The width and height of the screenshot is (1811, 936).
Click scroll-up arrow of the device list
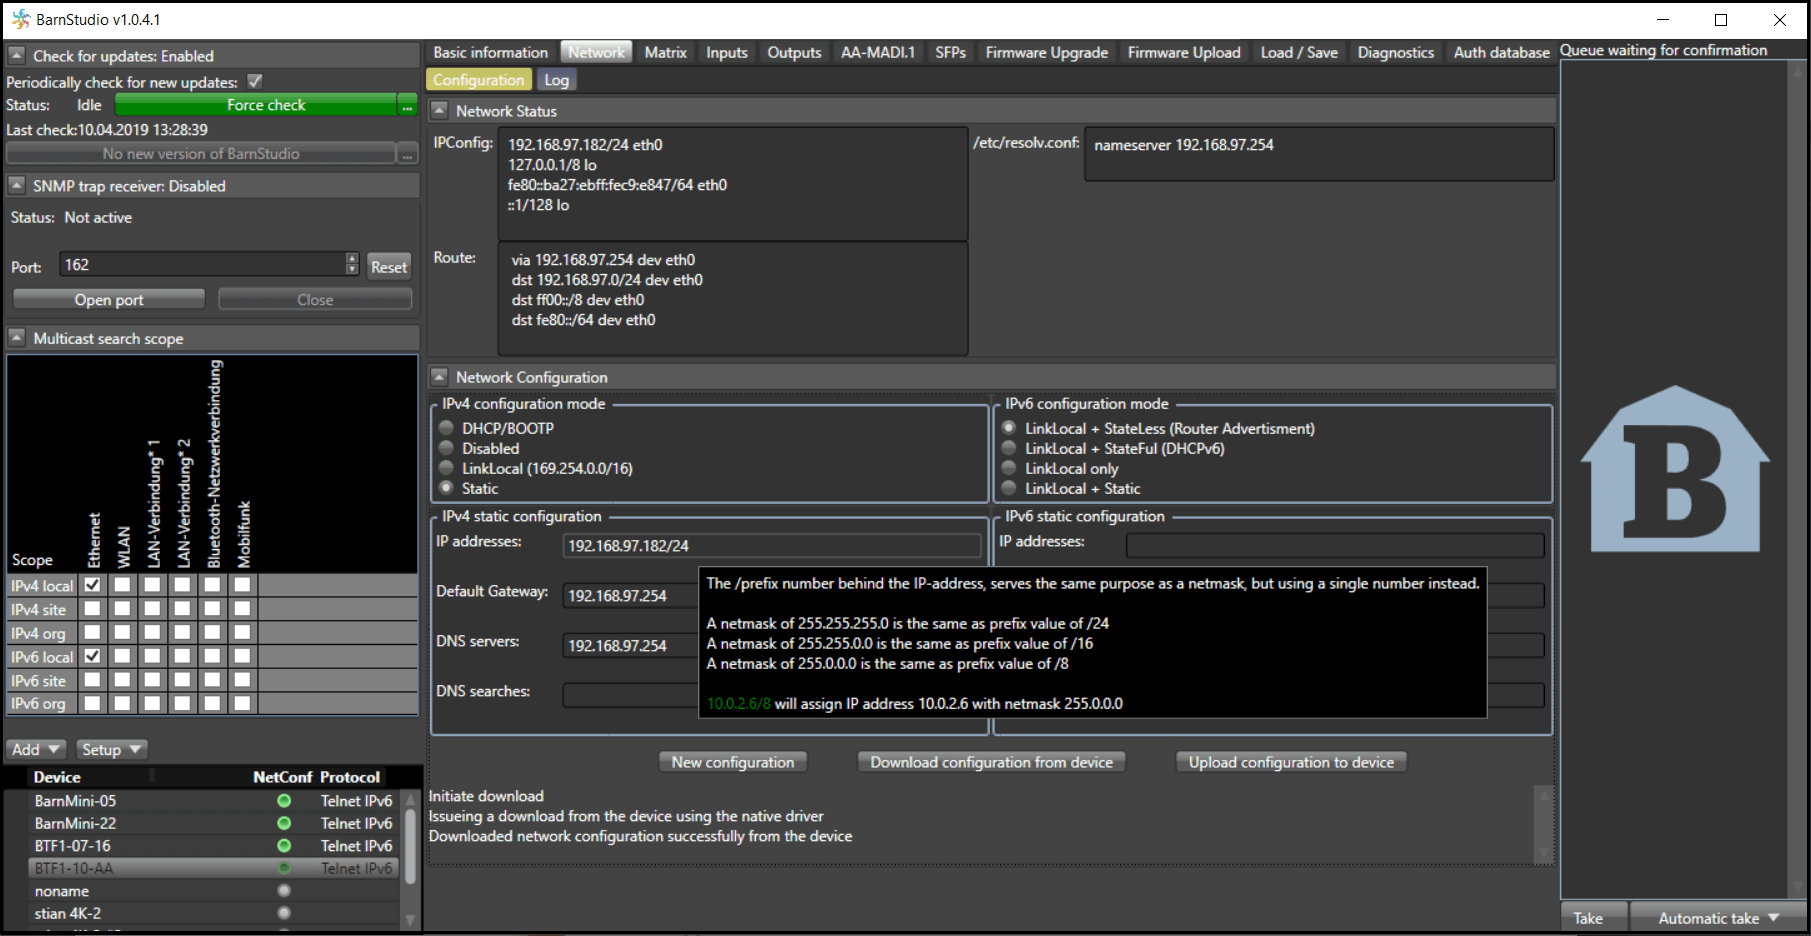tap(409, 801)
